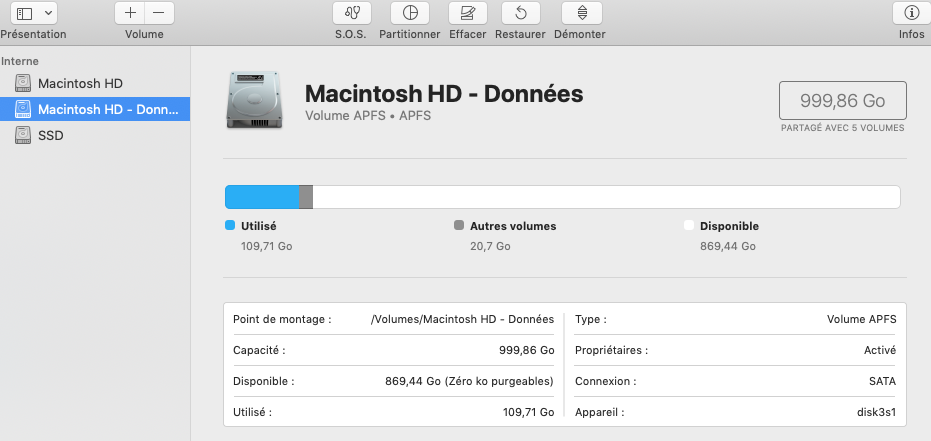Select the SSD volume in sidebar

[x=95, y=135]
